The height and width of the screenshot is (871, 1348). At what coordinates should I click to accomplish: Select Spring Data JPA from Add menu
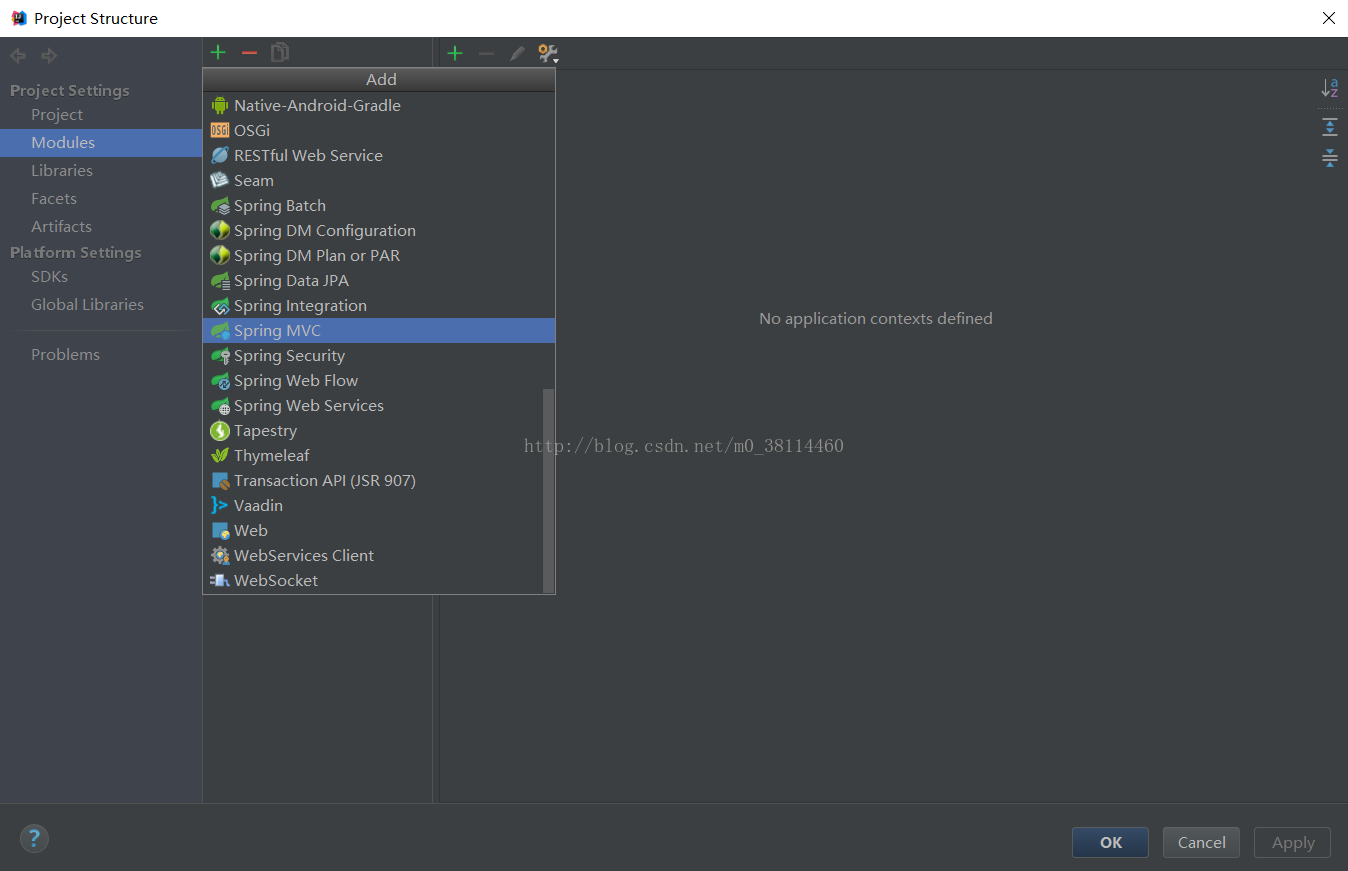379,280
